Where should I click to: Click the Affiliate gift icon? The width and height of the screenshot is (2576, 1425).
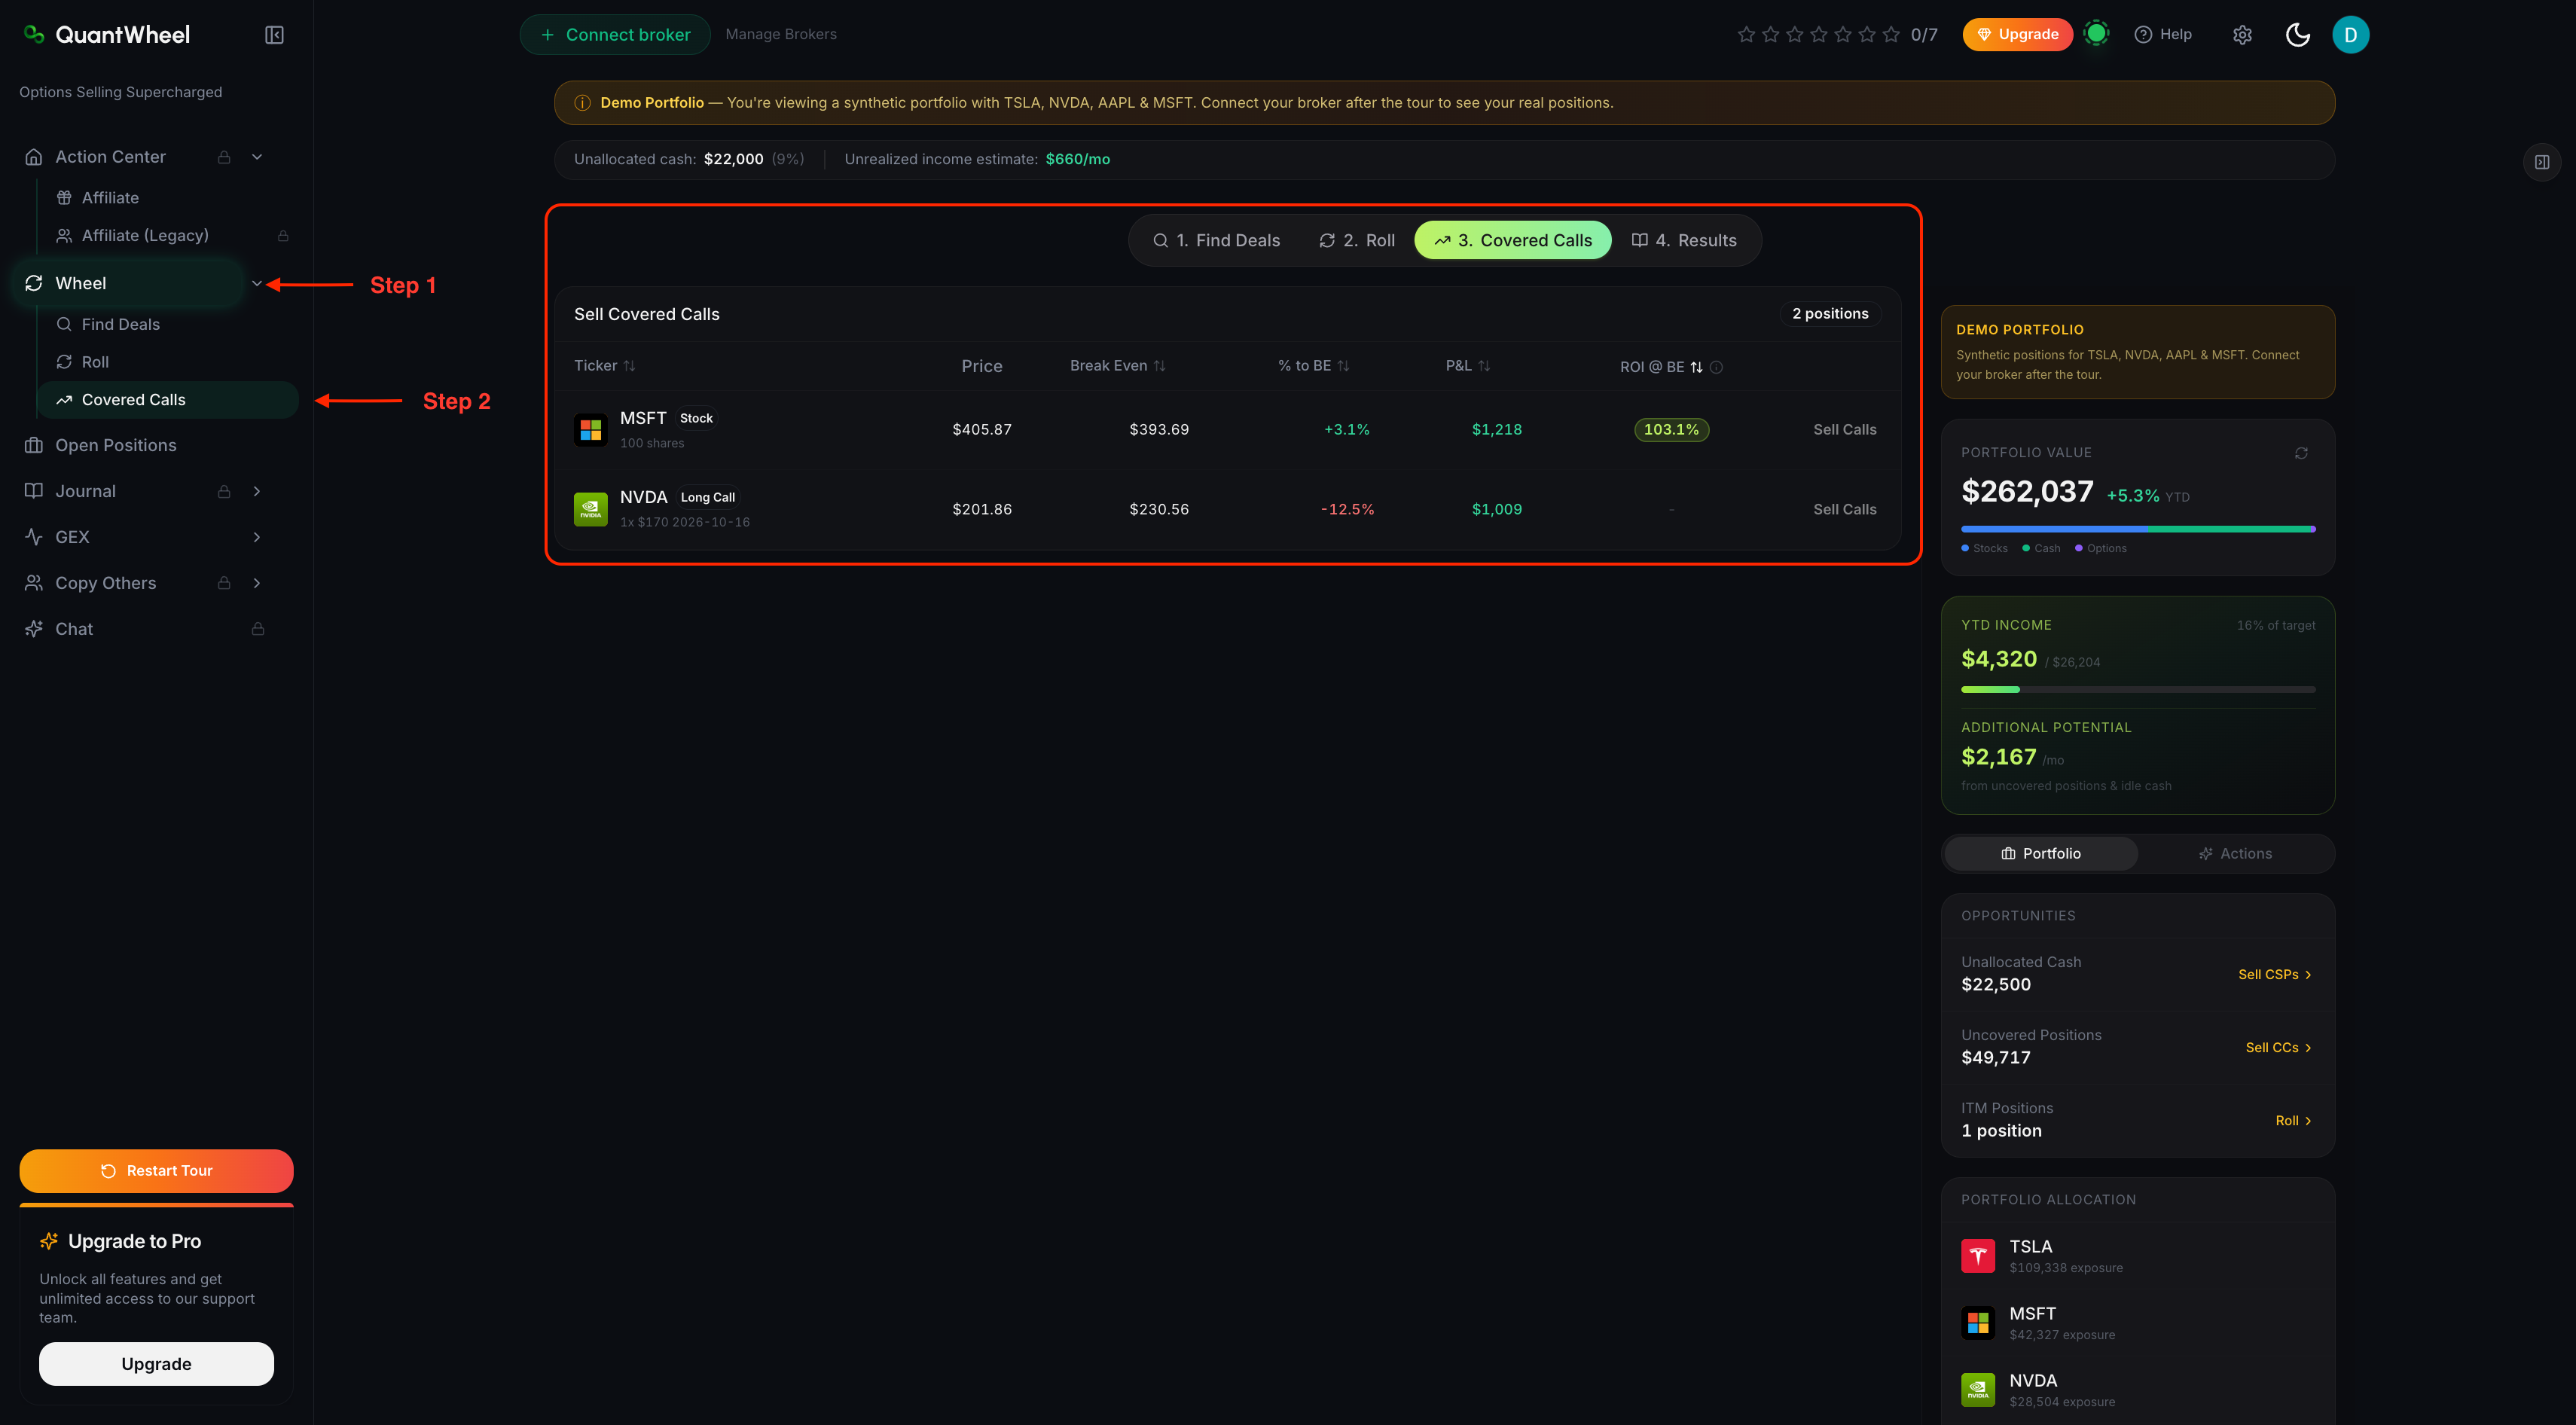click(x=64, y=198)
